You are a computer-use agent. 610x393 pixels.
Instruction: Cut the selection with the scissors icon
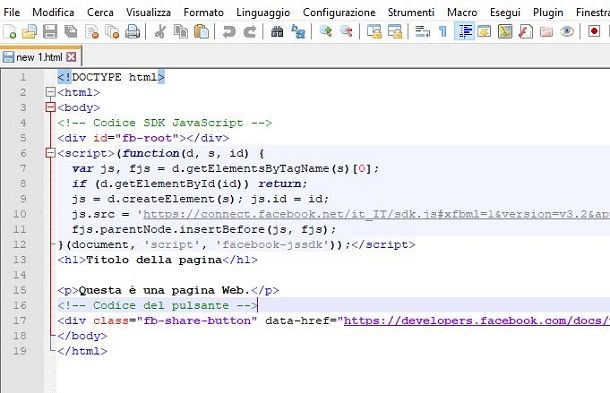[x=160, y=32]
